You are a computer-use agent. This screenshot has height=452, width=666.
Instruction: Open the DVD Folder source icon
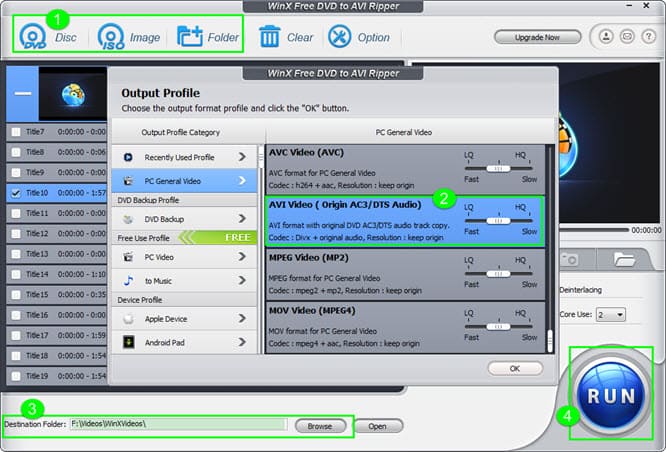[x=189, y=37]
